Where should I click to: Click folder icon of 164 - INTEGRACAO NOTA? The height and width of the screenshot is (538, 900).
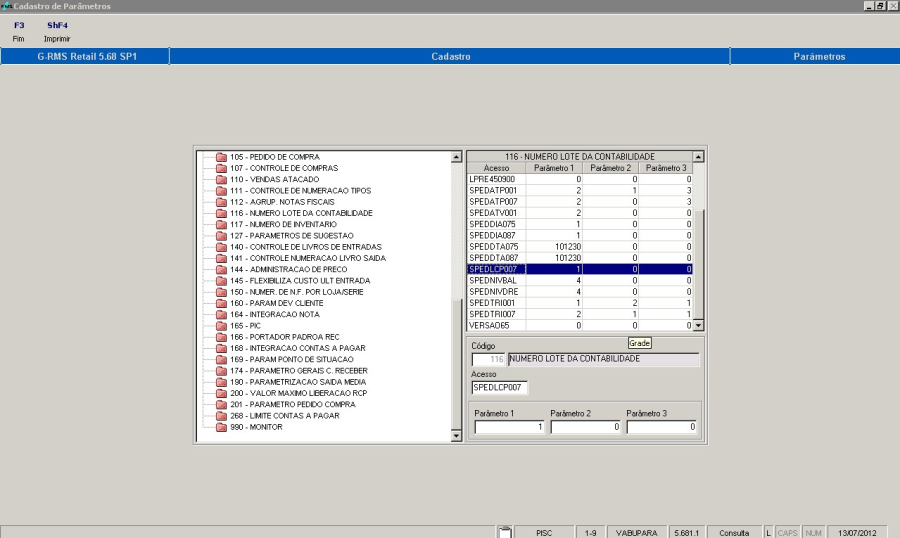tap(222, 315)
